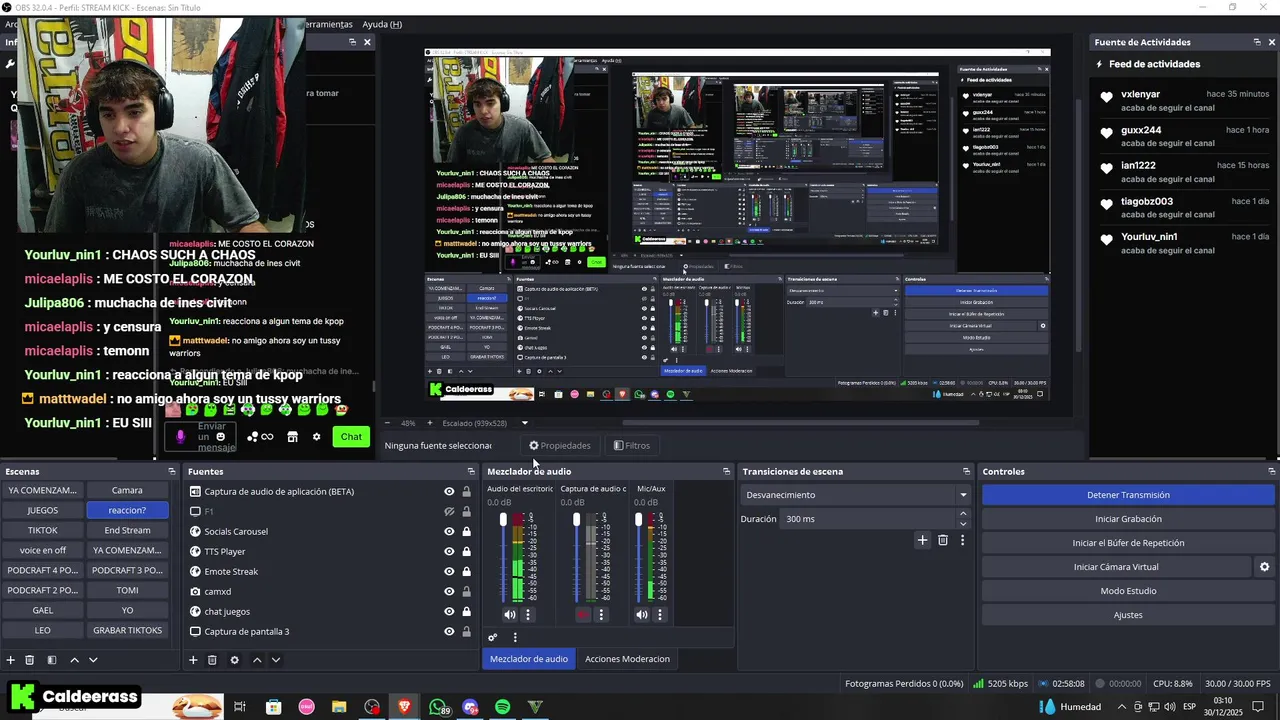Open Ajustes settings button
1280x720 pixels.
[x=1128, y=615]
